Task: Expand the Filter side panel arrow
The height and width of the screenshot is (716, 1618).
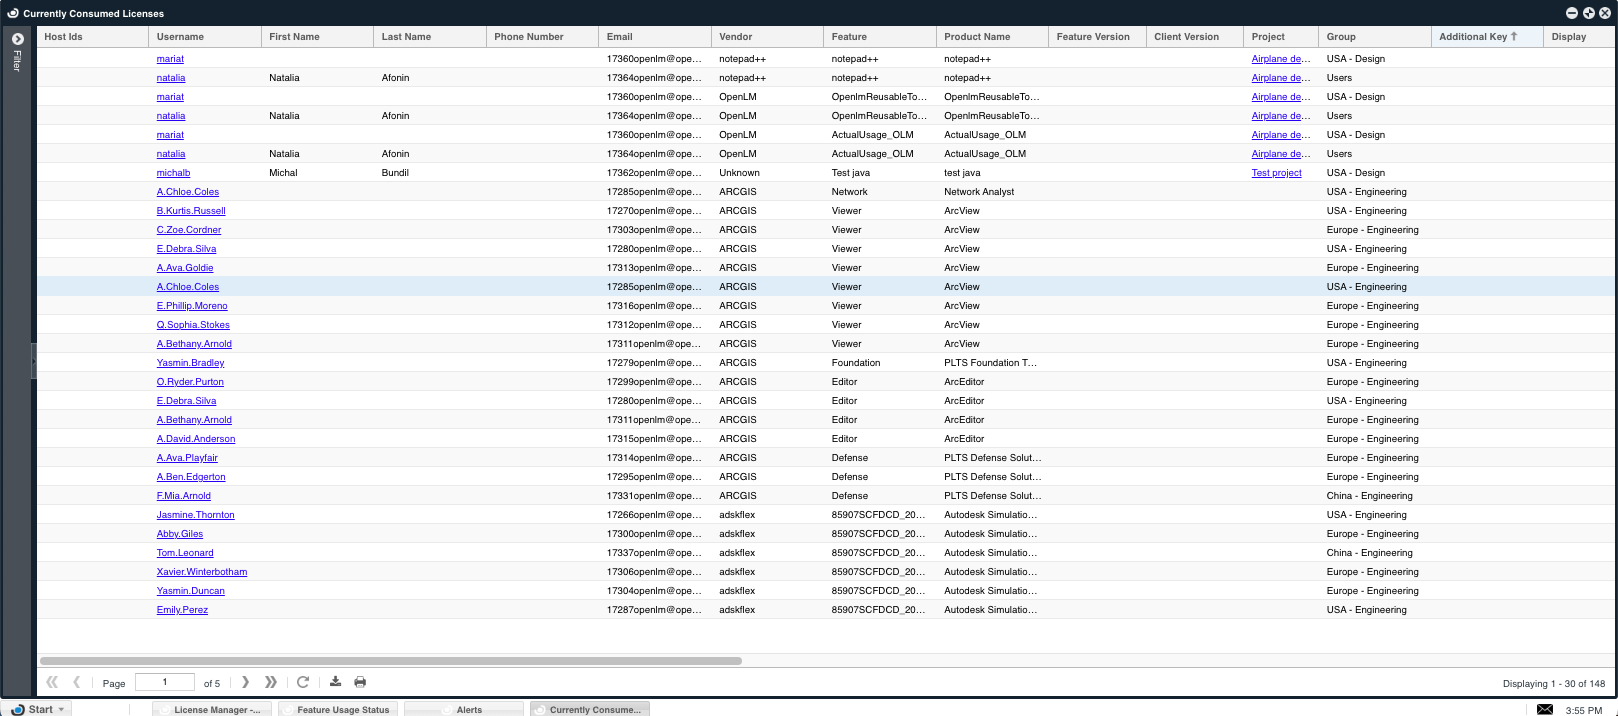Action: [17, 39]
